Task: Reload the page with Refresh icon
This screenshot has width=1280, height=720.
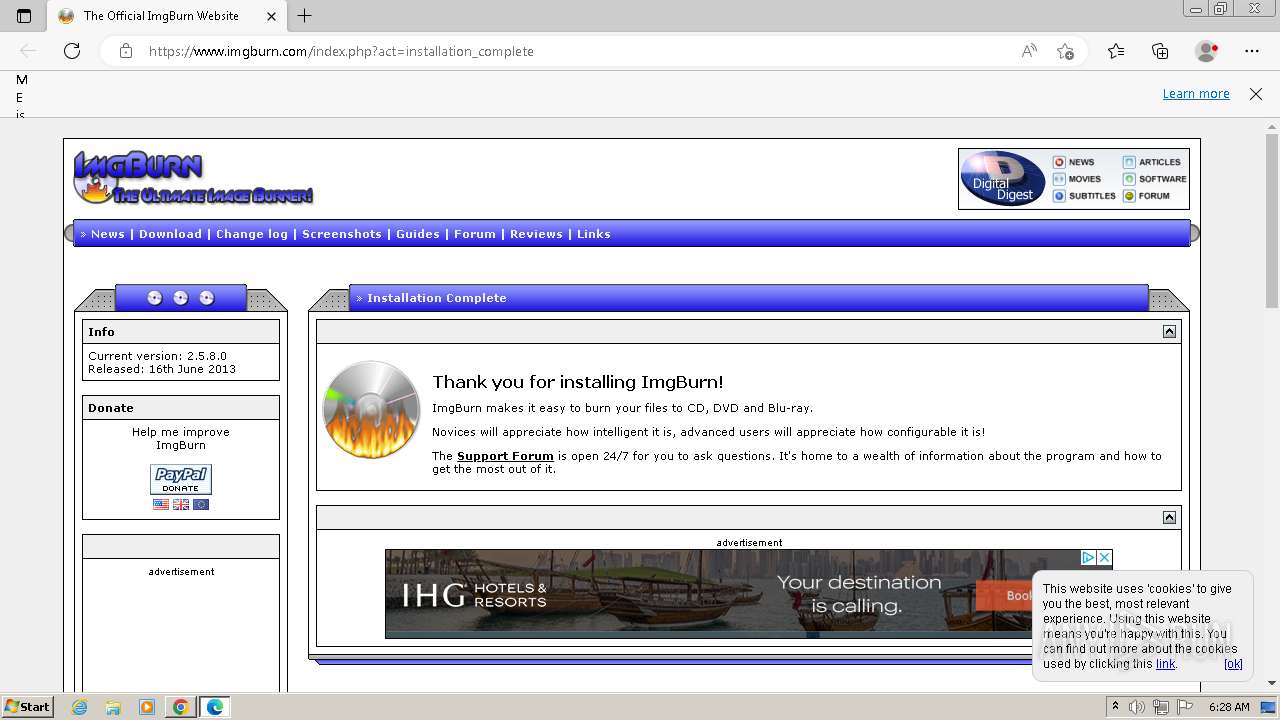Action: (72, 51)
